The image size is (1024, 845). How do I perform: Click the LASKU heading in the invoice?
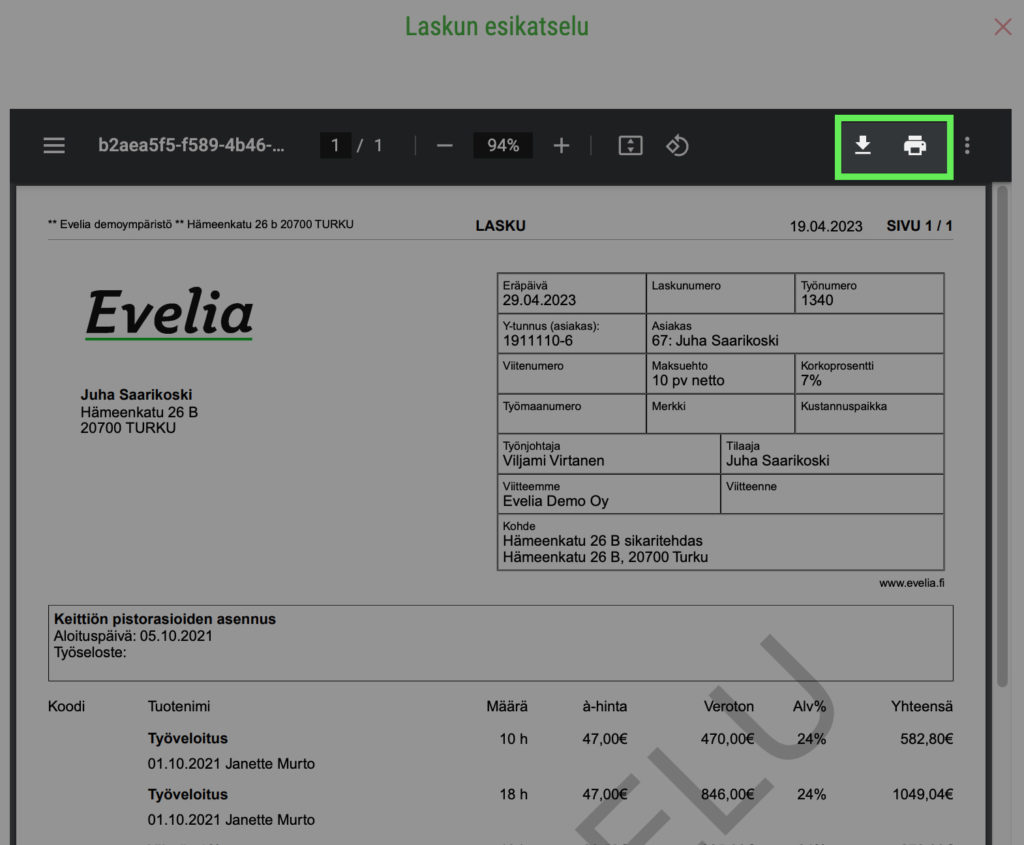(500, 226)
